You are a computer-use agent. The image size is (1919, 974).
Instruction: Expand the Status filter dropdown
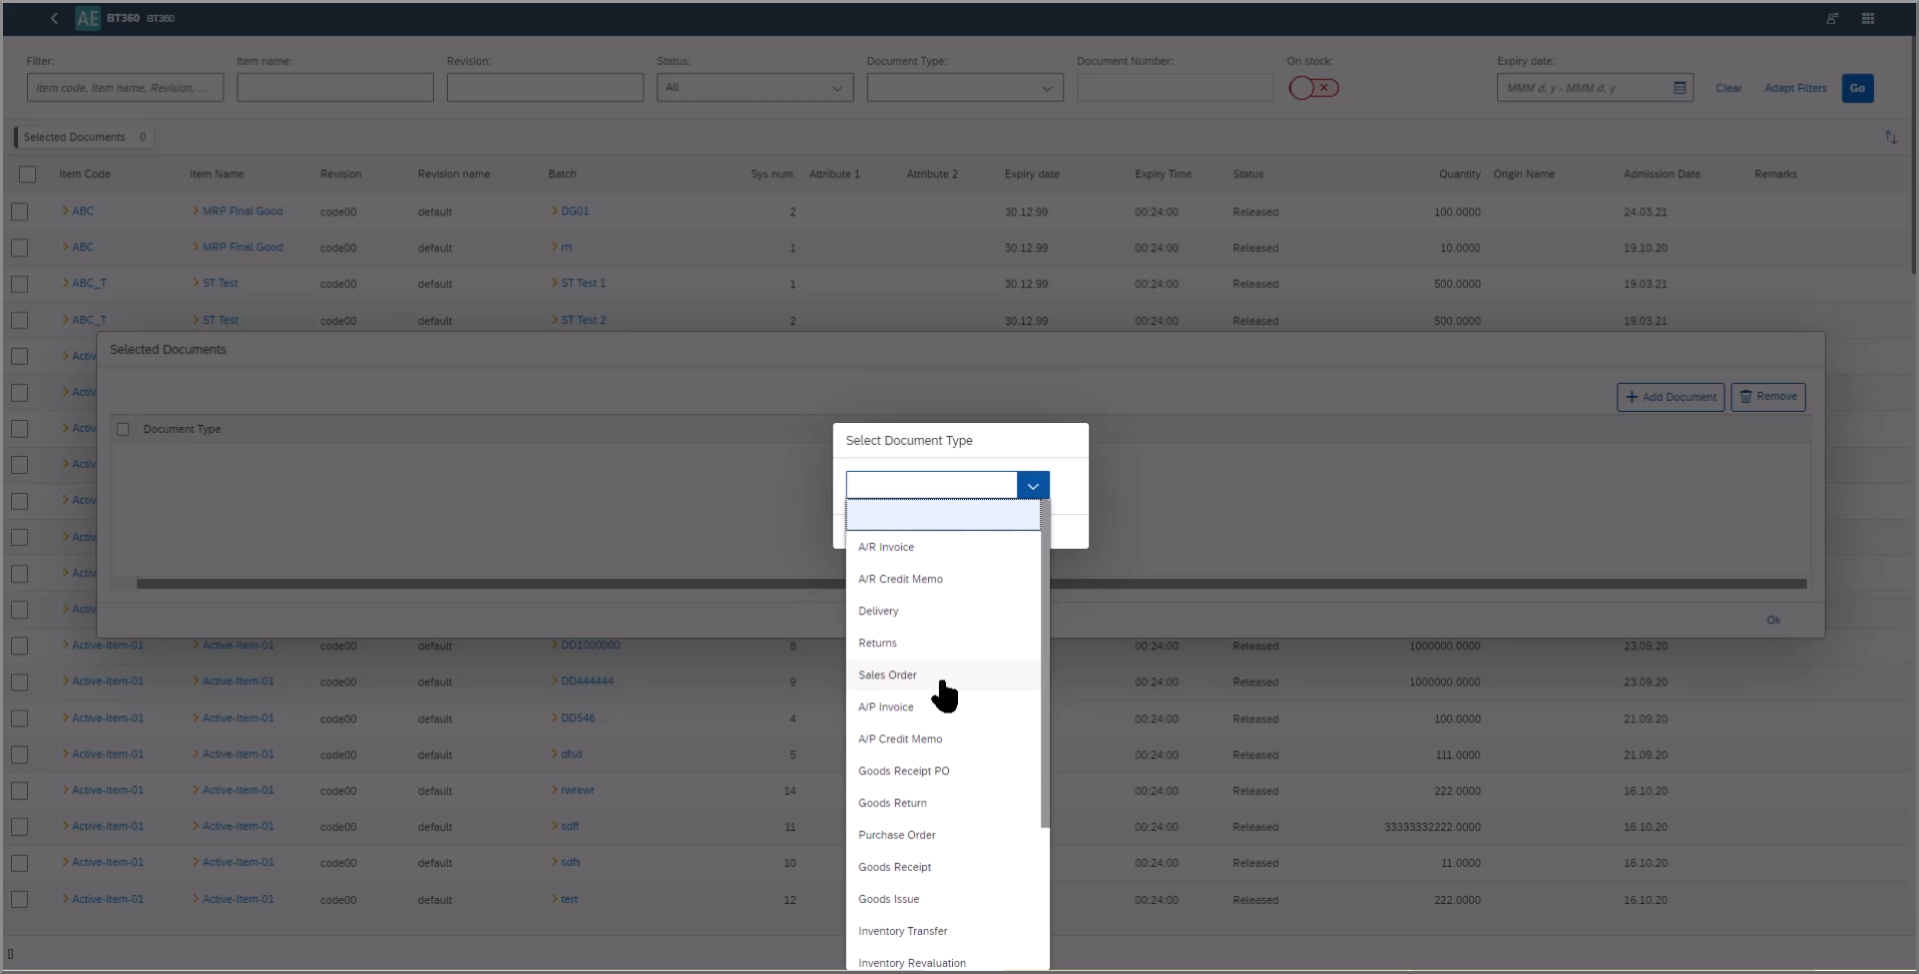tap(837, 88)
